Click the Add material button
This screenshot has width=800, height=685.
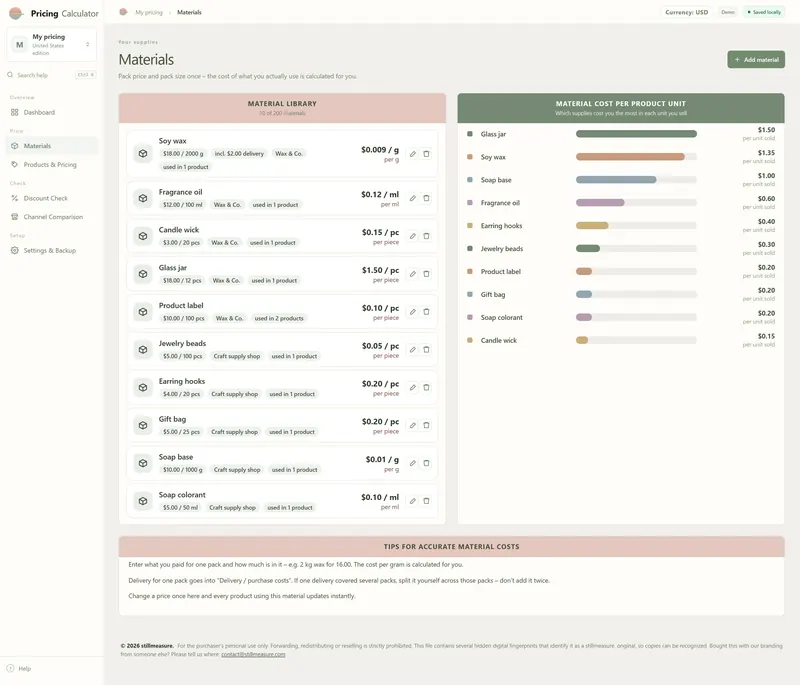[756, 60]
